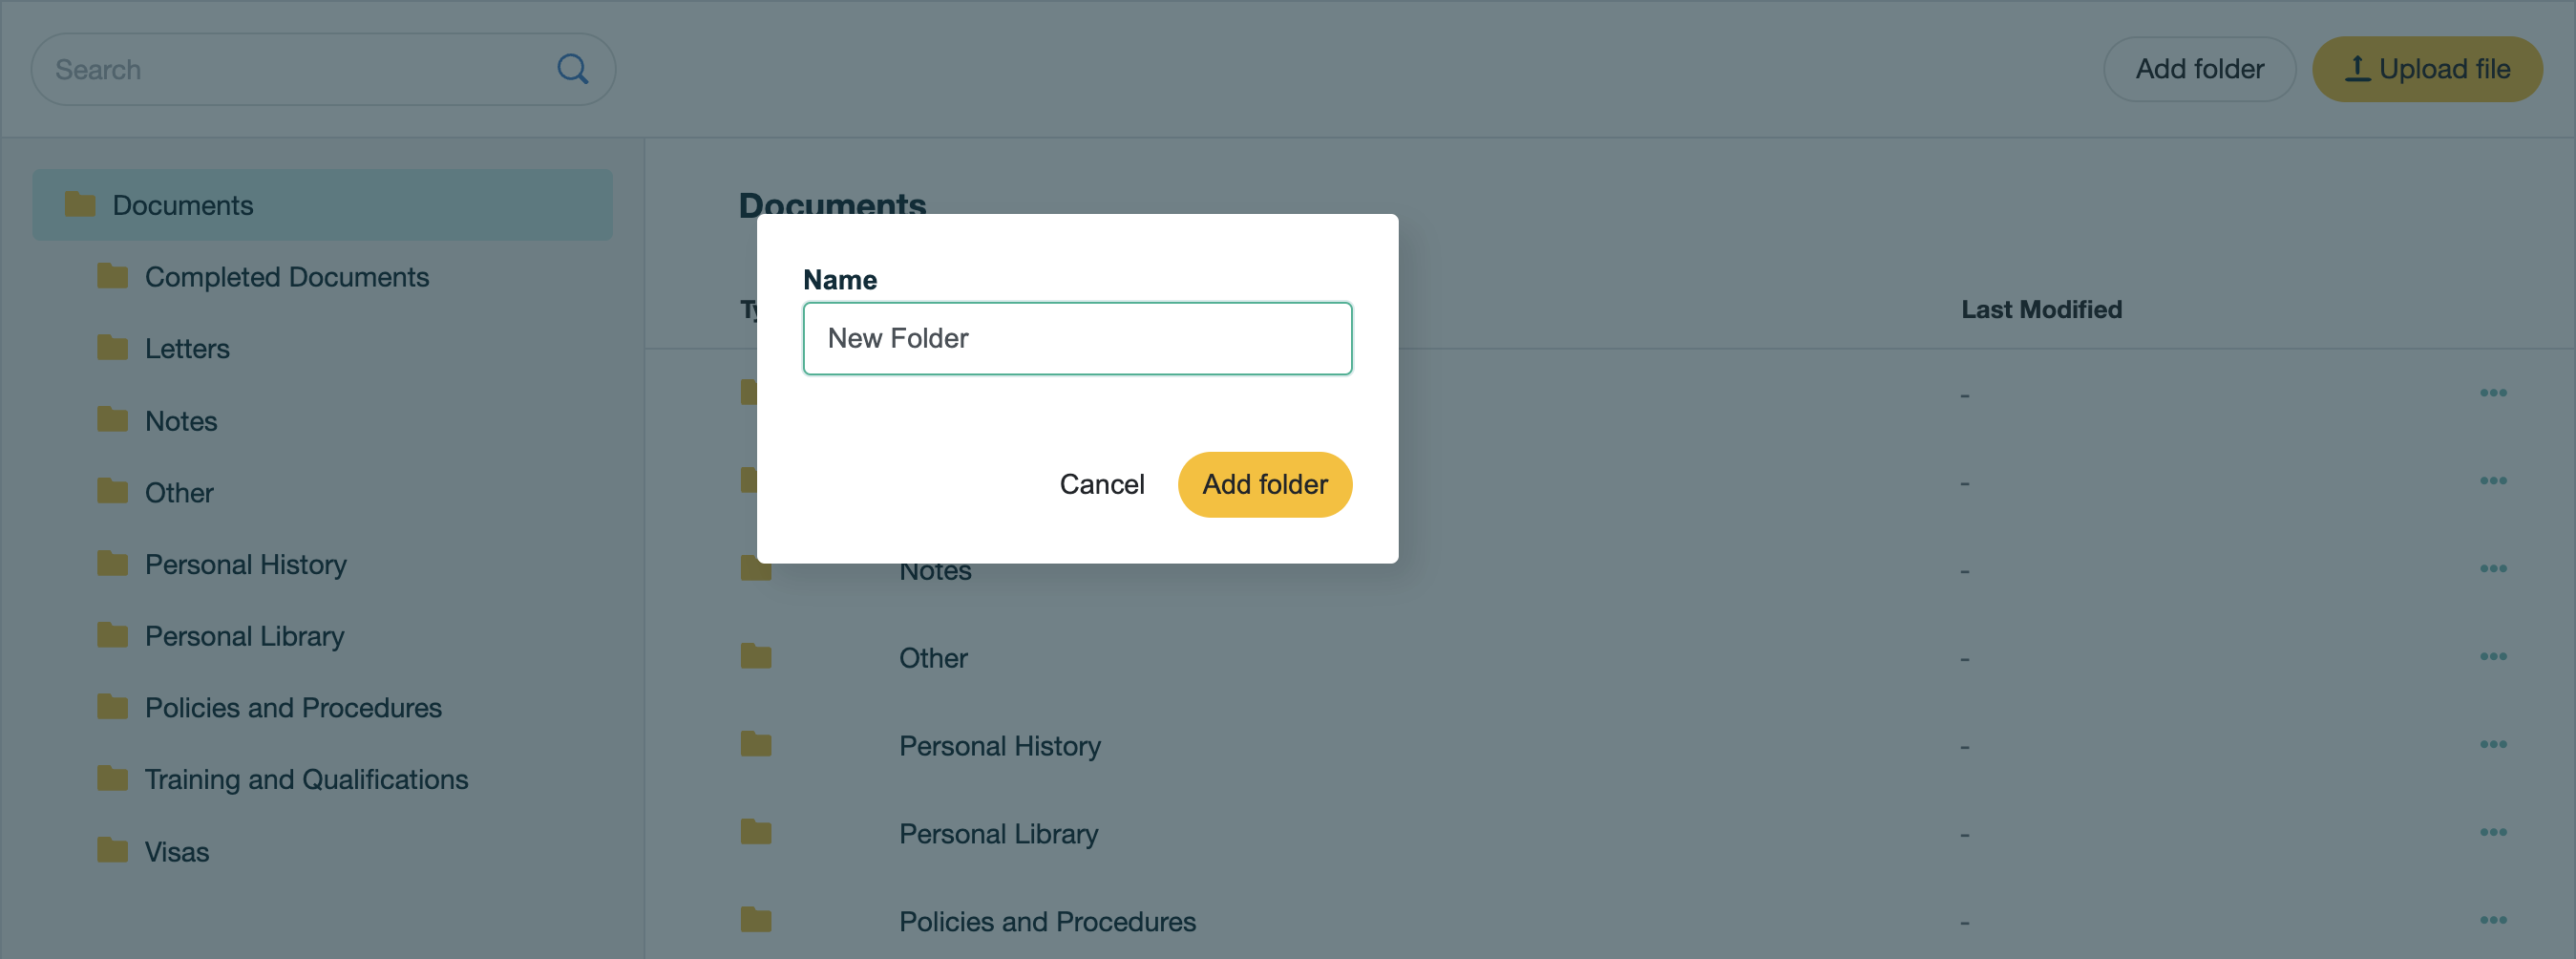Open the three-dot menu for Other row
The image size is (2576, 959).
click(x=2492, y=657)
